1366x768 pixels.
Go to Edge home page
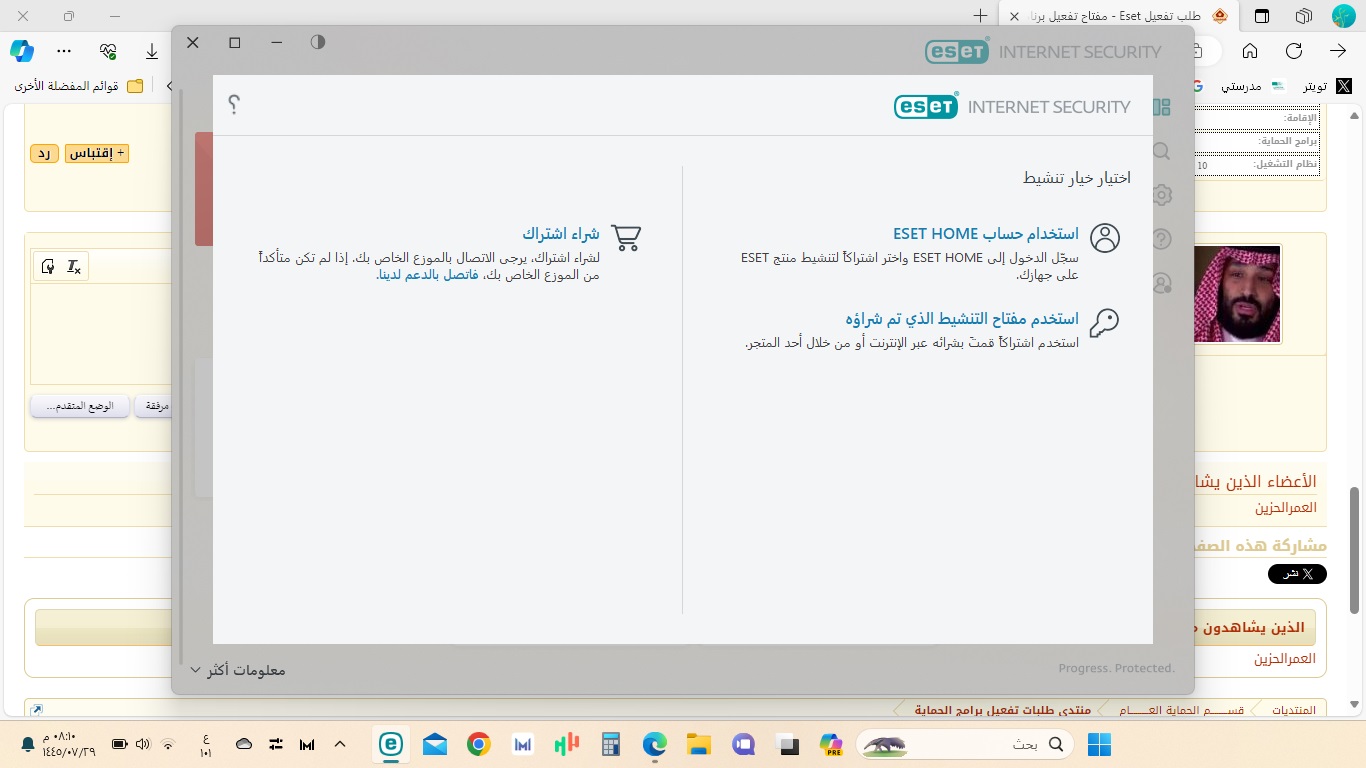1250,51
